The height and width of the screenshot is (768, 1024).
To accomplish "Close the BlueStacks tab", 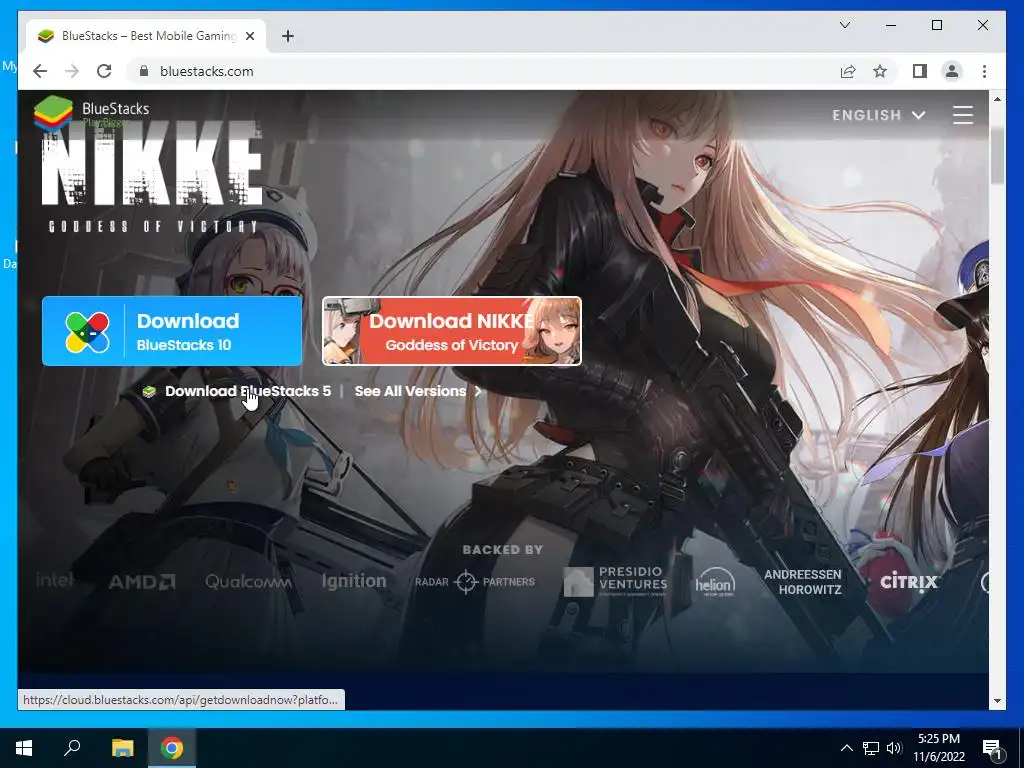I will [250, 37].
